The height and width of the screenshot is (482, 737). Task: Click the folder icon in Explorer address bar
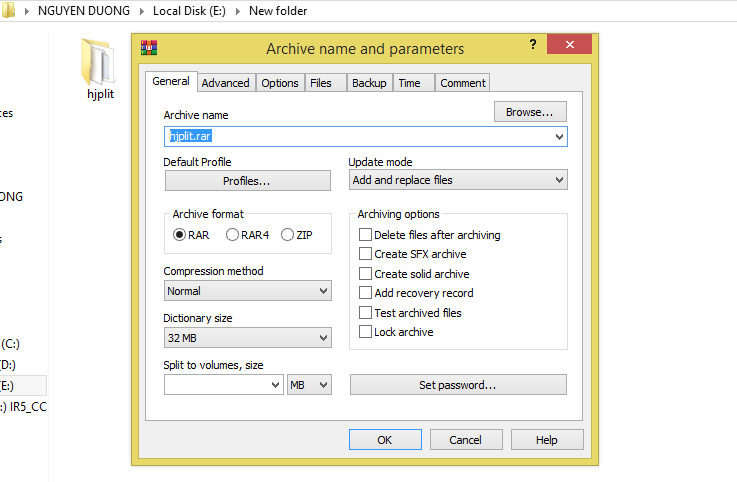[8, 10]
